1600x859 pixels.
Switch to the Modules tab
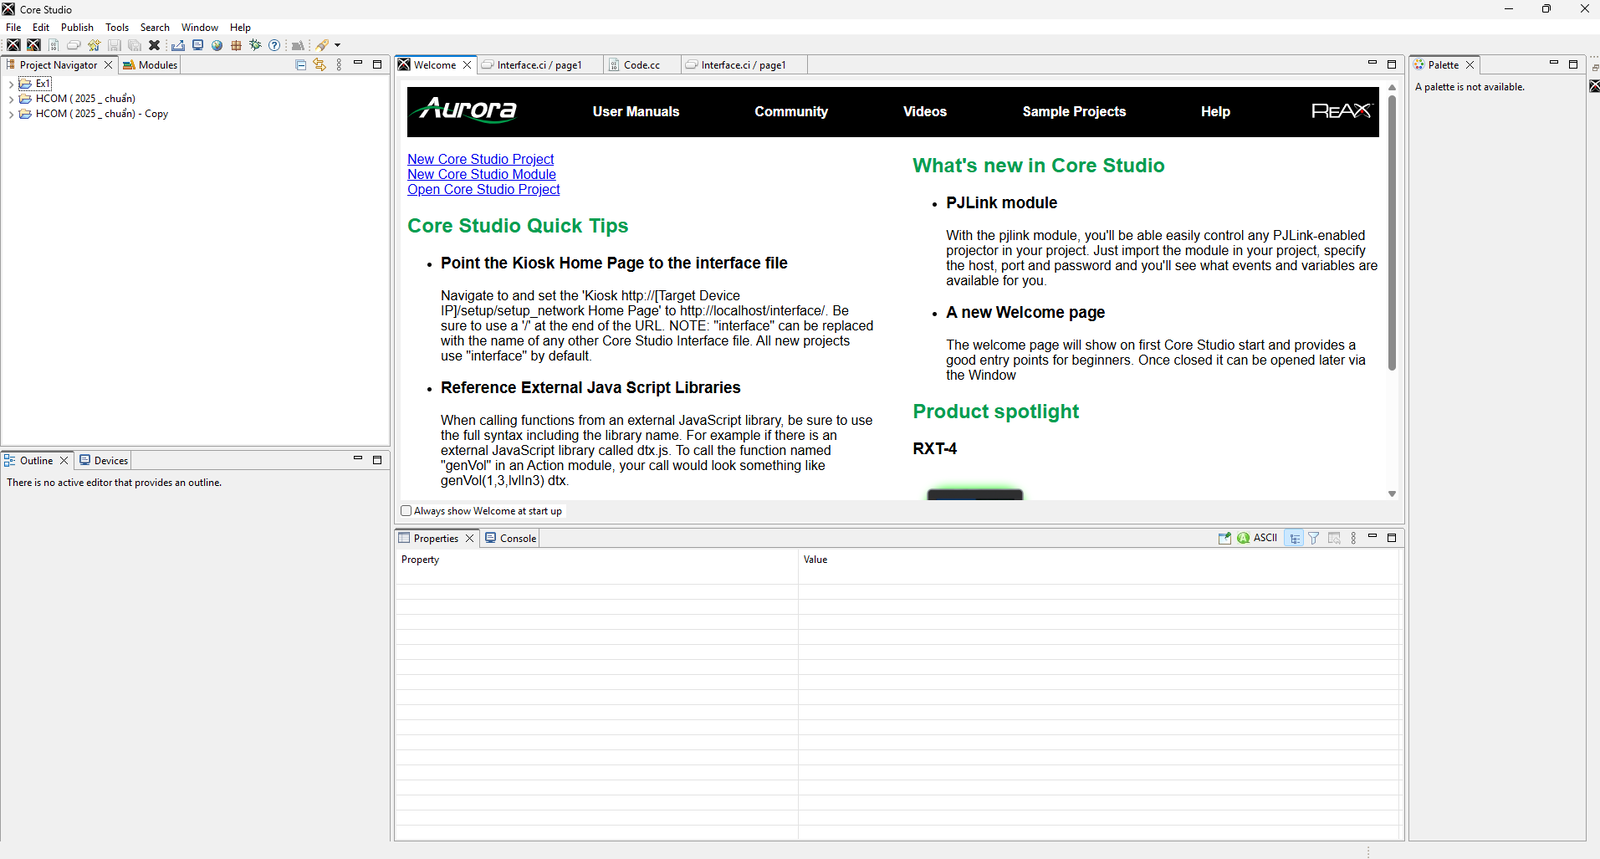pyautogui.click(x=150, y=65)
